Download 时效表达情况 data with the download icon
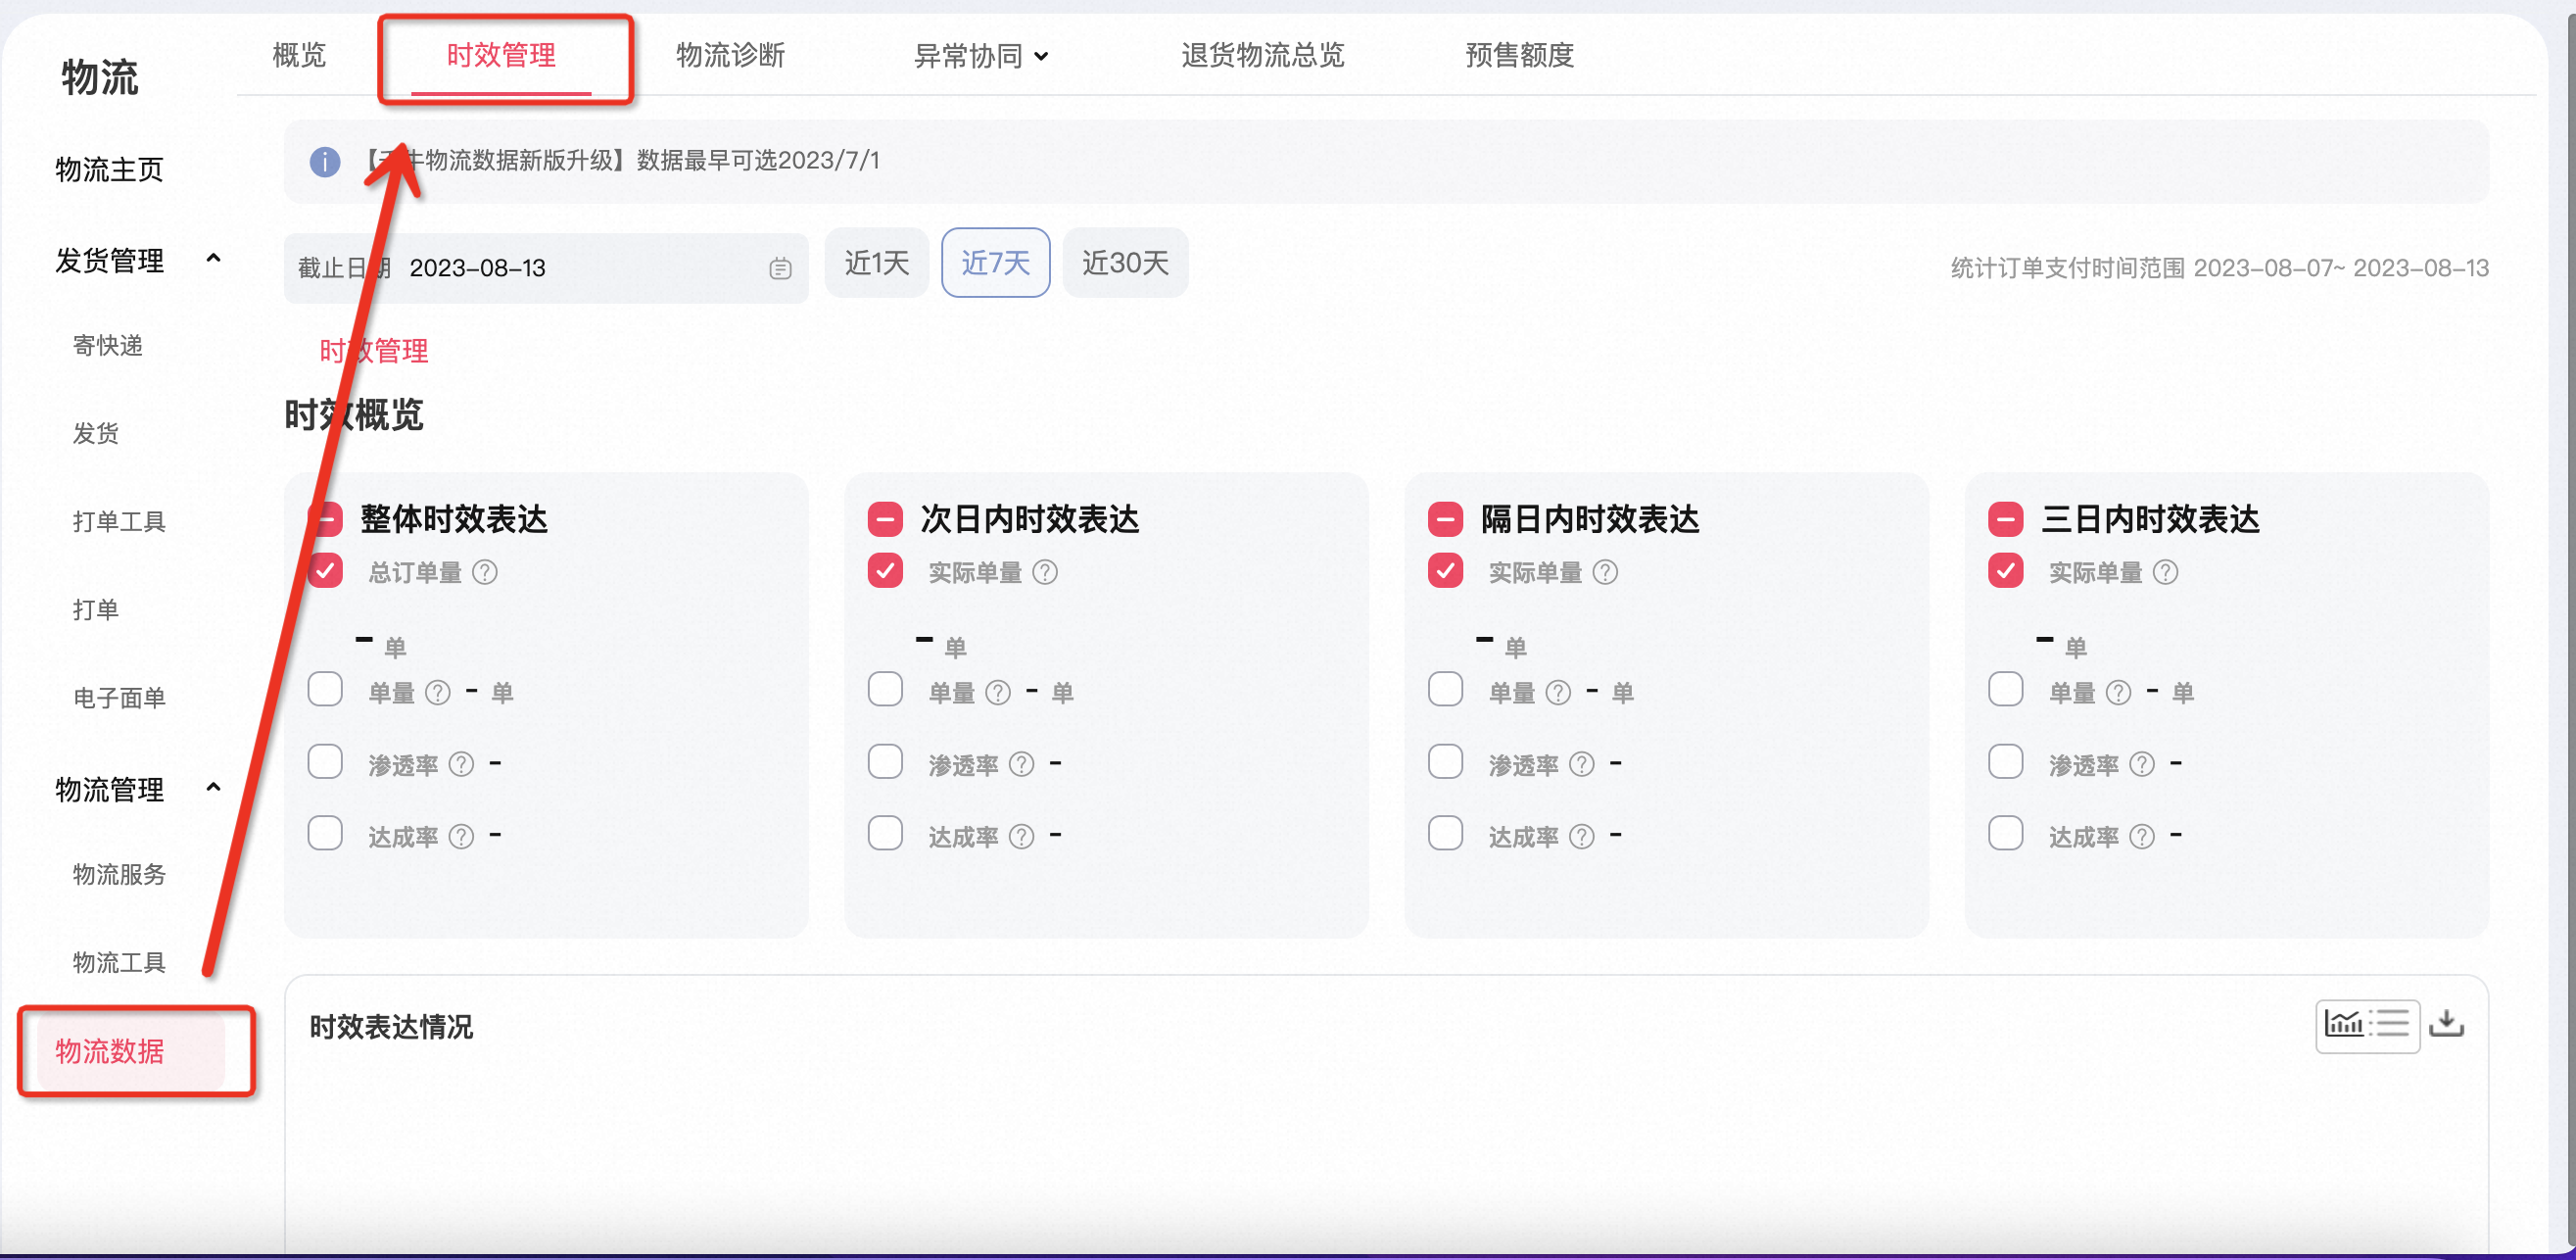The width and height of the screenshot is (2576, 1260). pyautogui.click(x=2446, y=1023)
